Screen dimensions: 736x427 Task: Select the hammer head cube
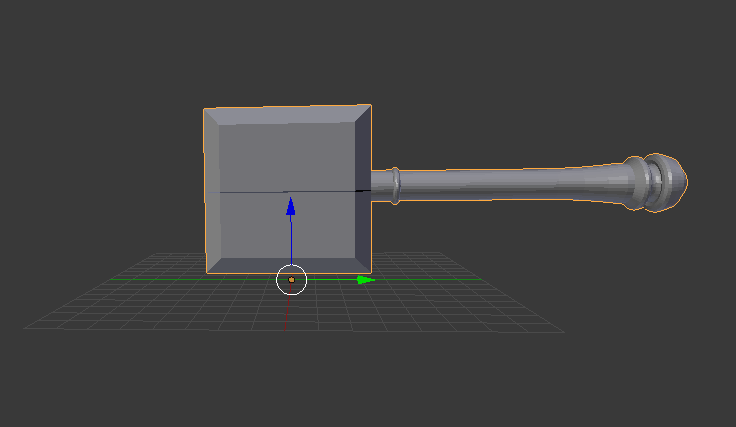tap(287, 189)
